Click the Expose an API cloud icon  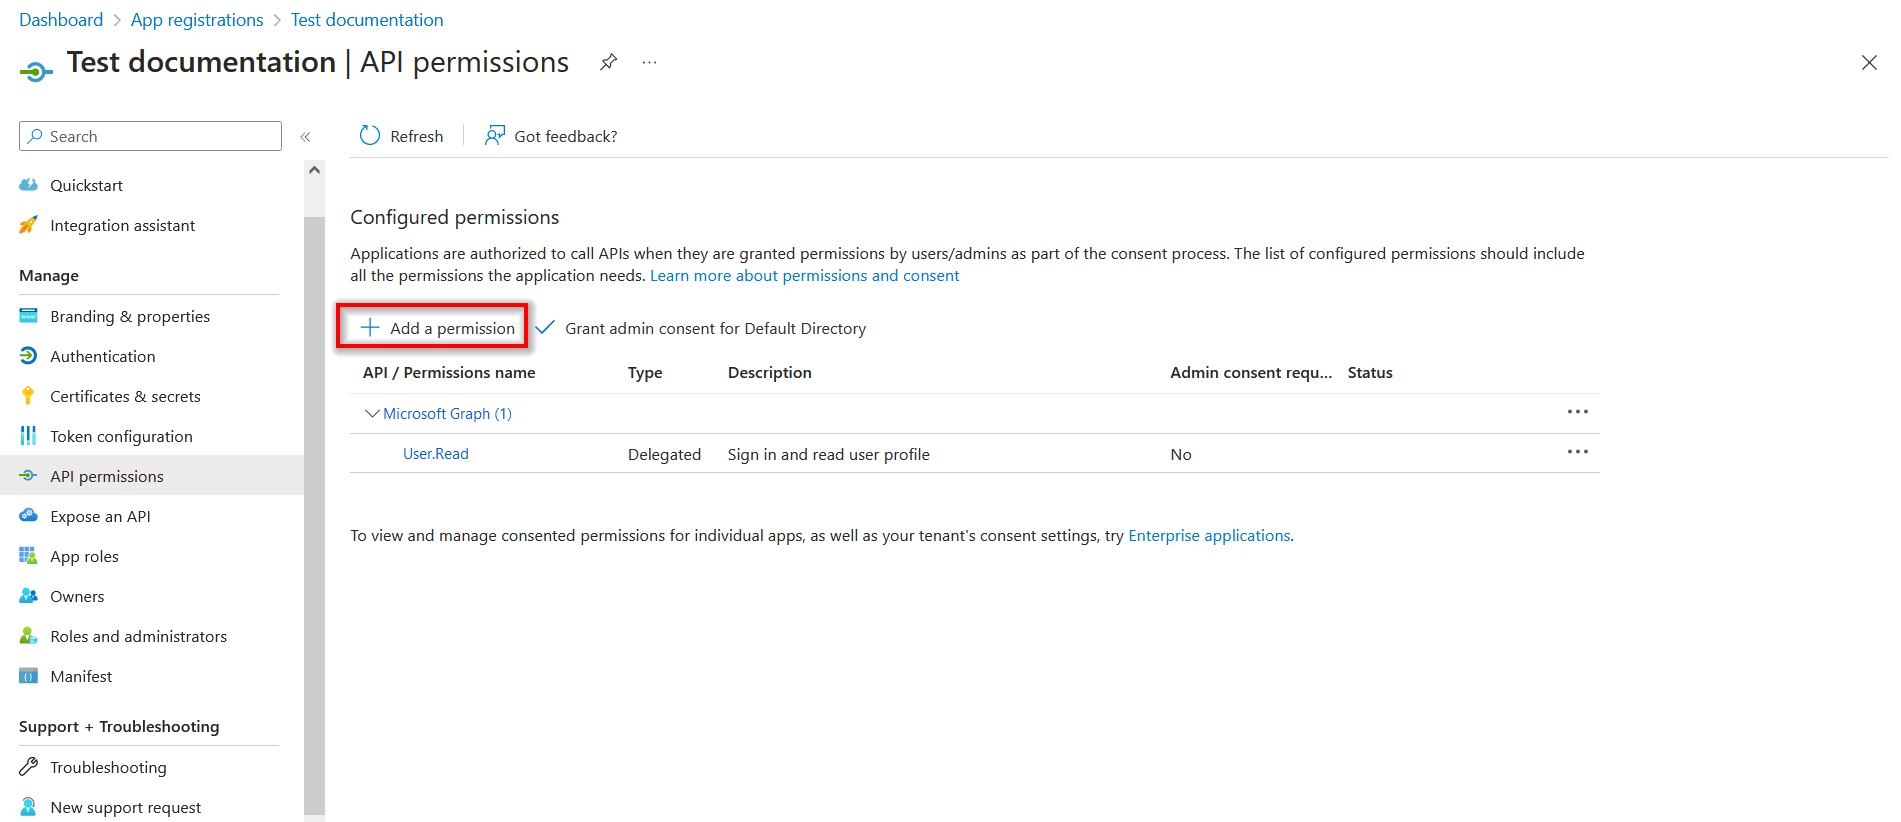point(28,516)
